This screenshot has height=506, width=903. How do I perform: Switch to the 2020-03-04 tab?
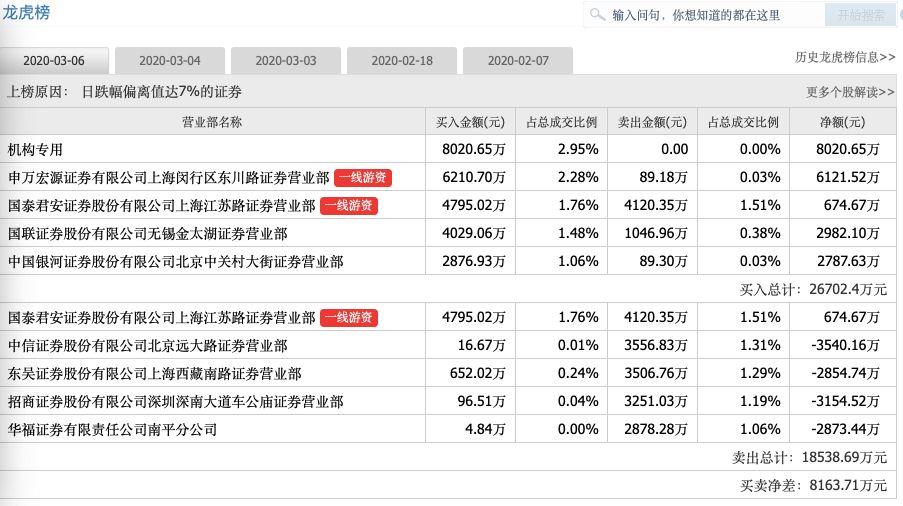[169, 60]
